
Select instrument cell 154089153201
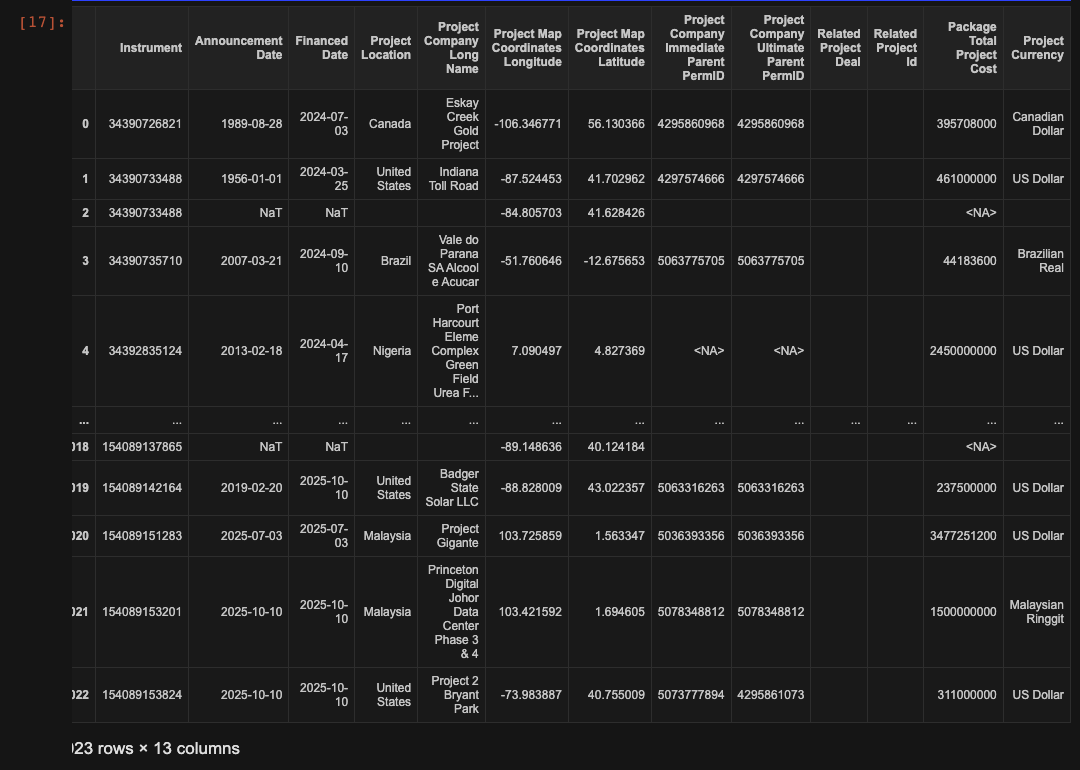click(x=142, y=612)
